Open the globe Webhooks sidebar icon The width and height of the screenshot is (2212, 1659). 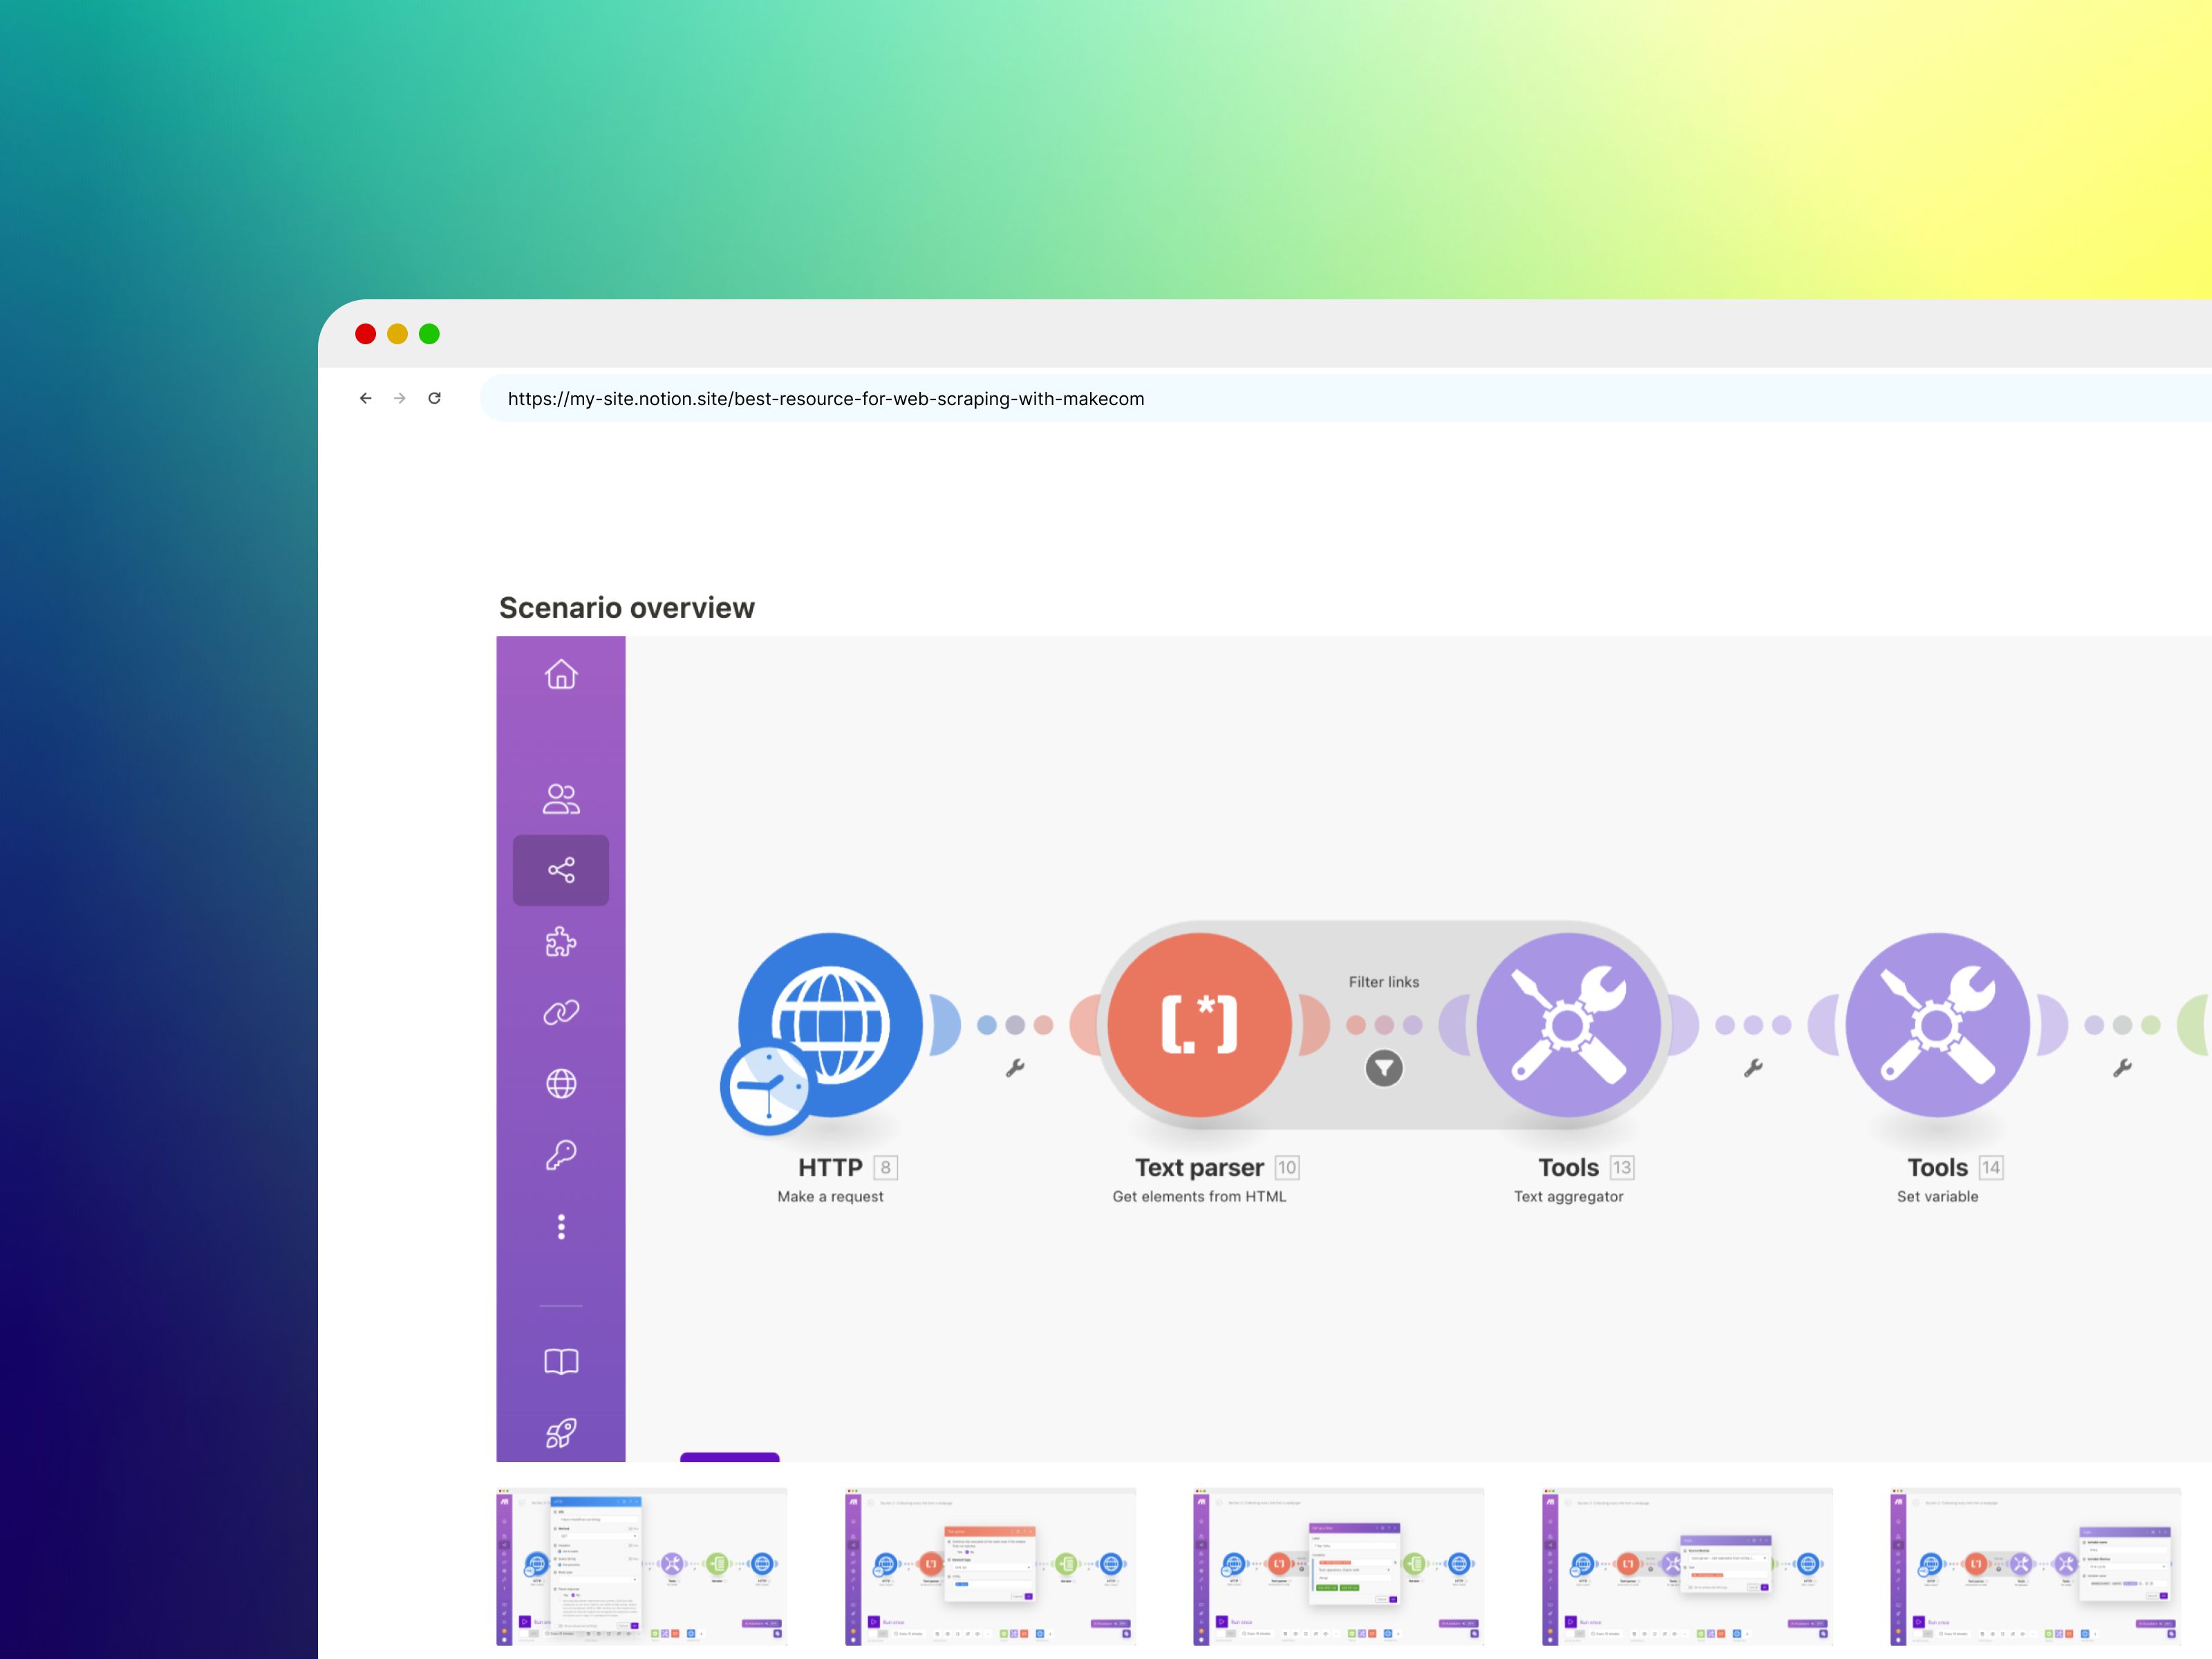[x=561, y=1084]
